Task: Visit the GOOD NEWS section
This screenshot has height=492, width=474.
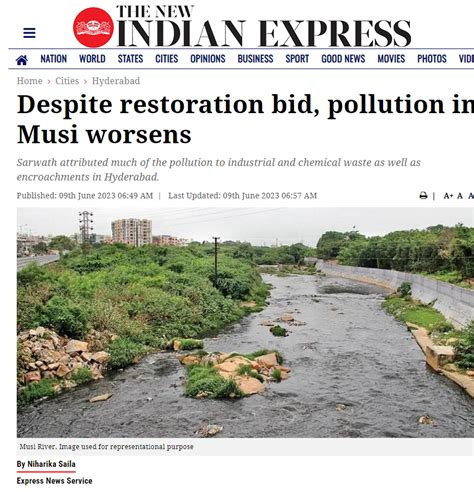Action: (343, 59)
